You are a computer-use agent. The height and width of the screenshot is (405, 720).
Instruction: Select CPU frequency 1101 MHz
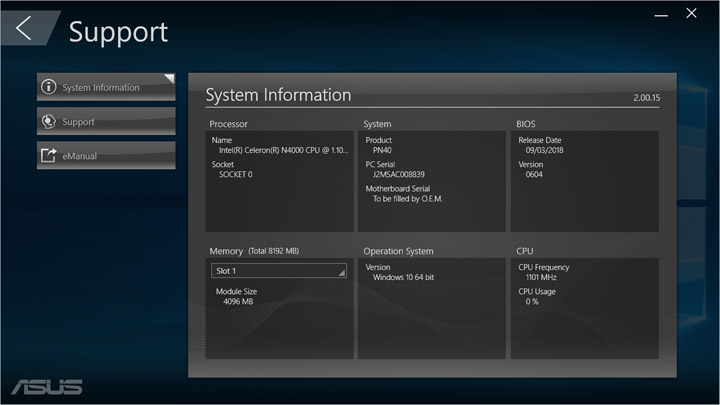pyautogui.click(x=541, y=277)
